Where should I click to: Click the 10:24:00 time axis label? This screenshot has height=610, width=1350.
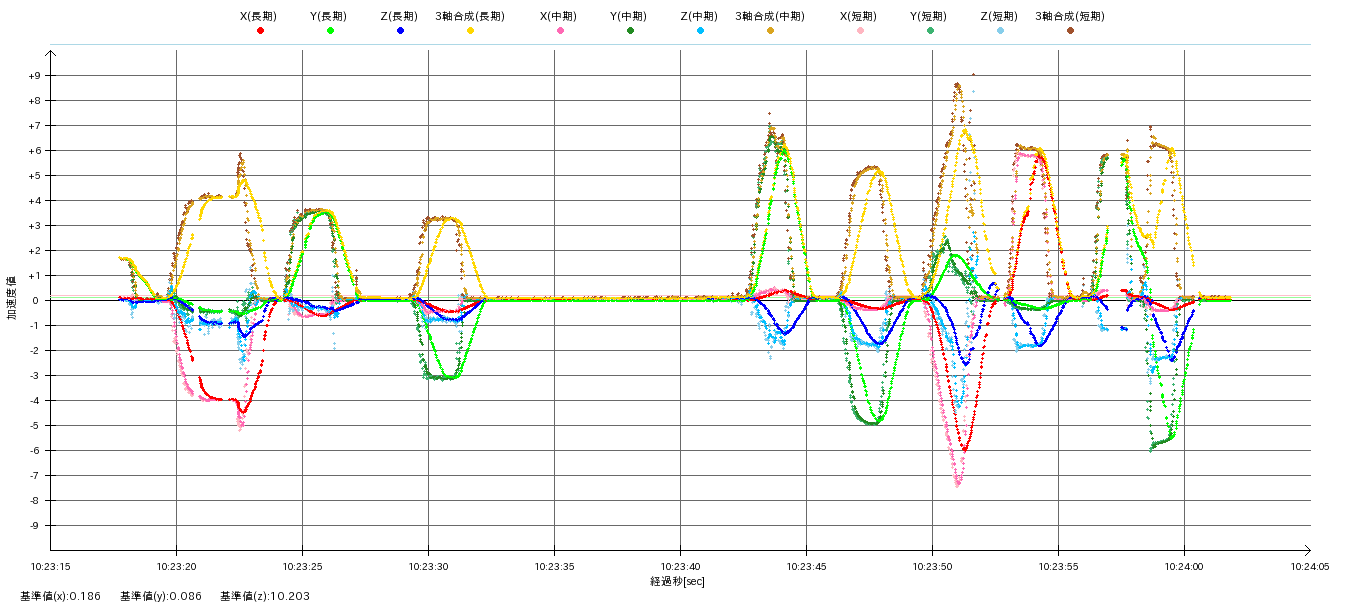(x=1184, y=565)
